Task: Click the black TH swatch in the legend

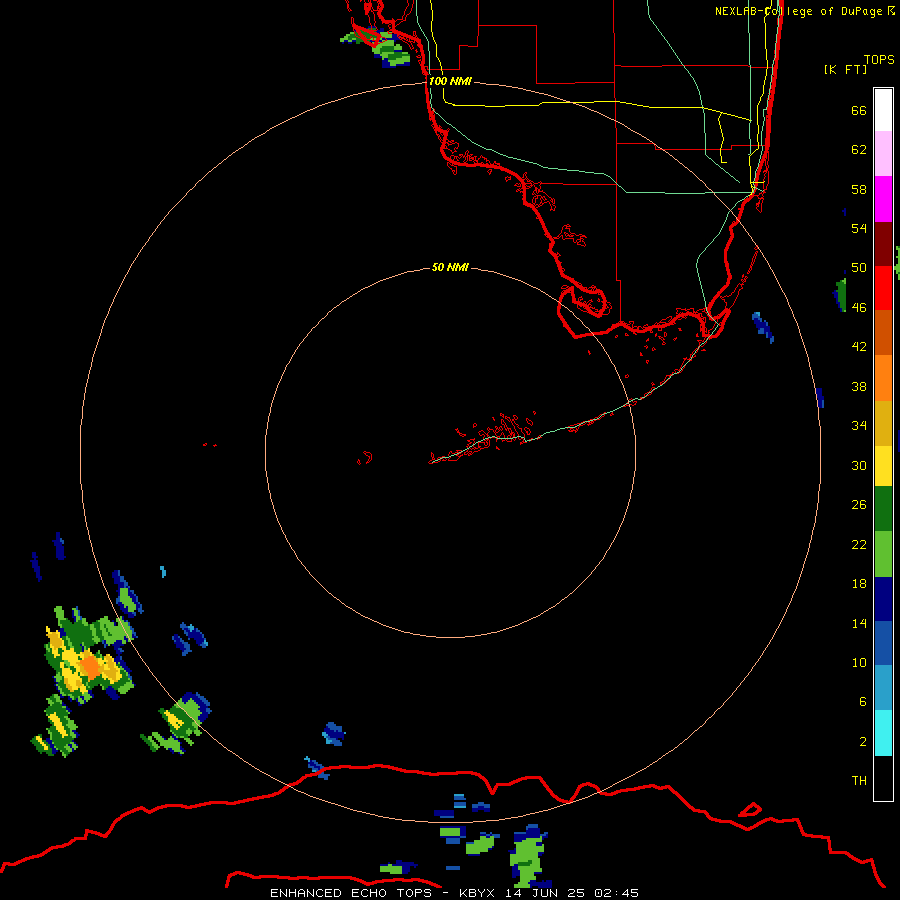Action: [883, 778]
